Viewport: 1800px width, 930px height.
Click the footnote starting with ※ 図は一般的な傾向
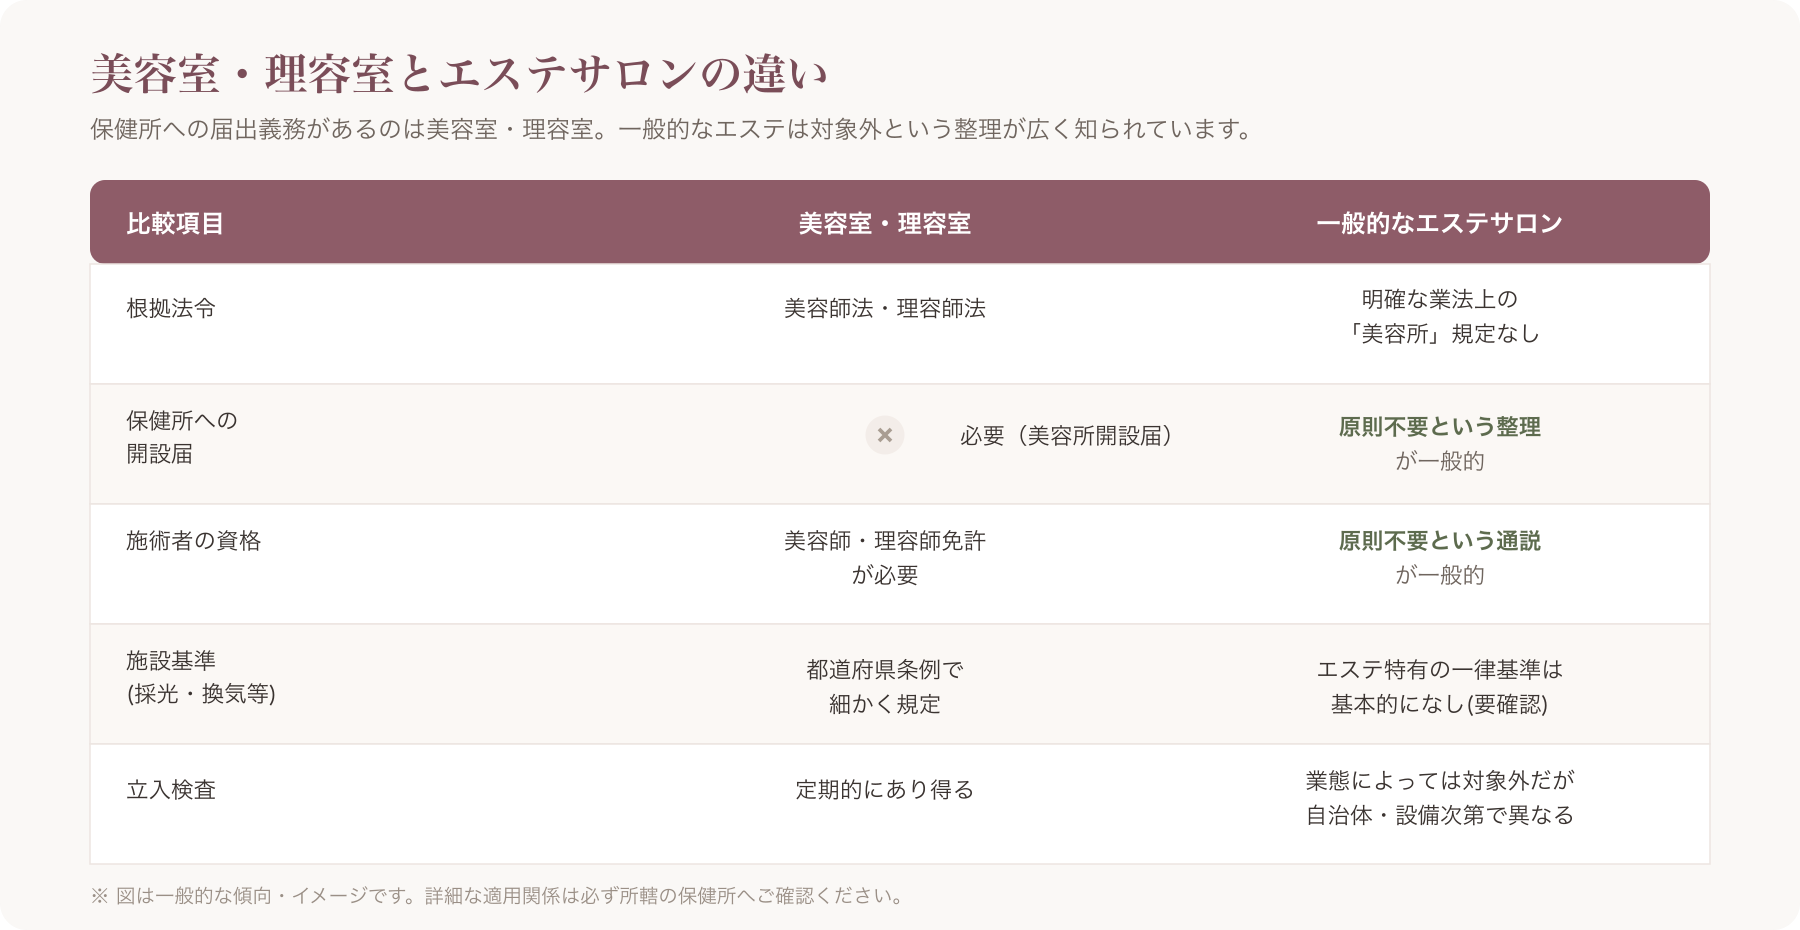497,896
